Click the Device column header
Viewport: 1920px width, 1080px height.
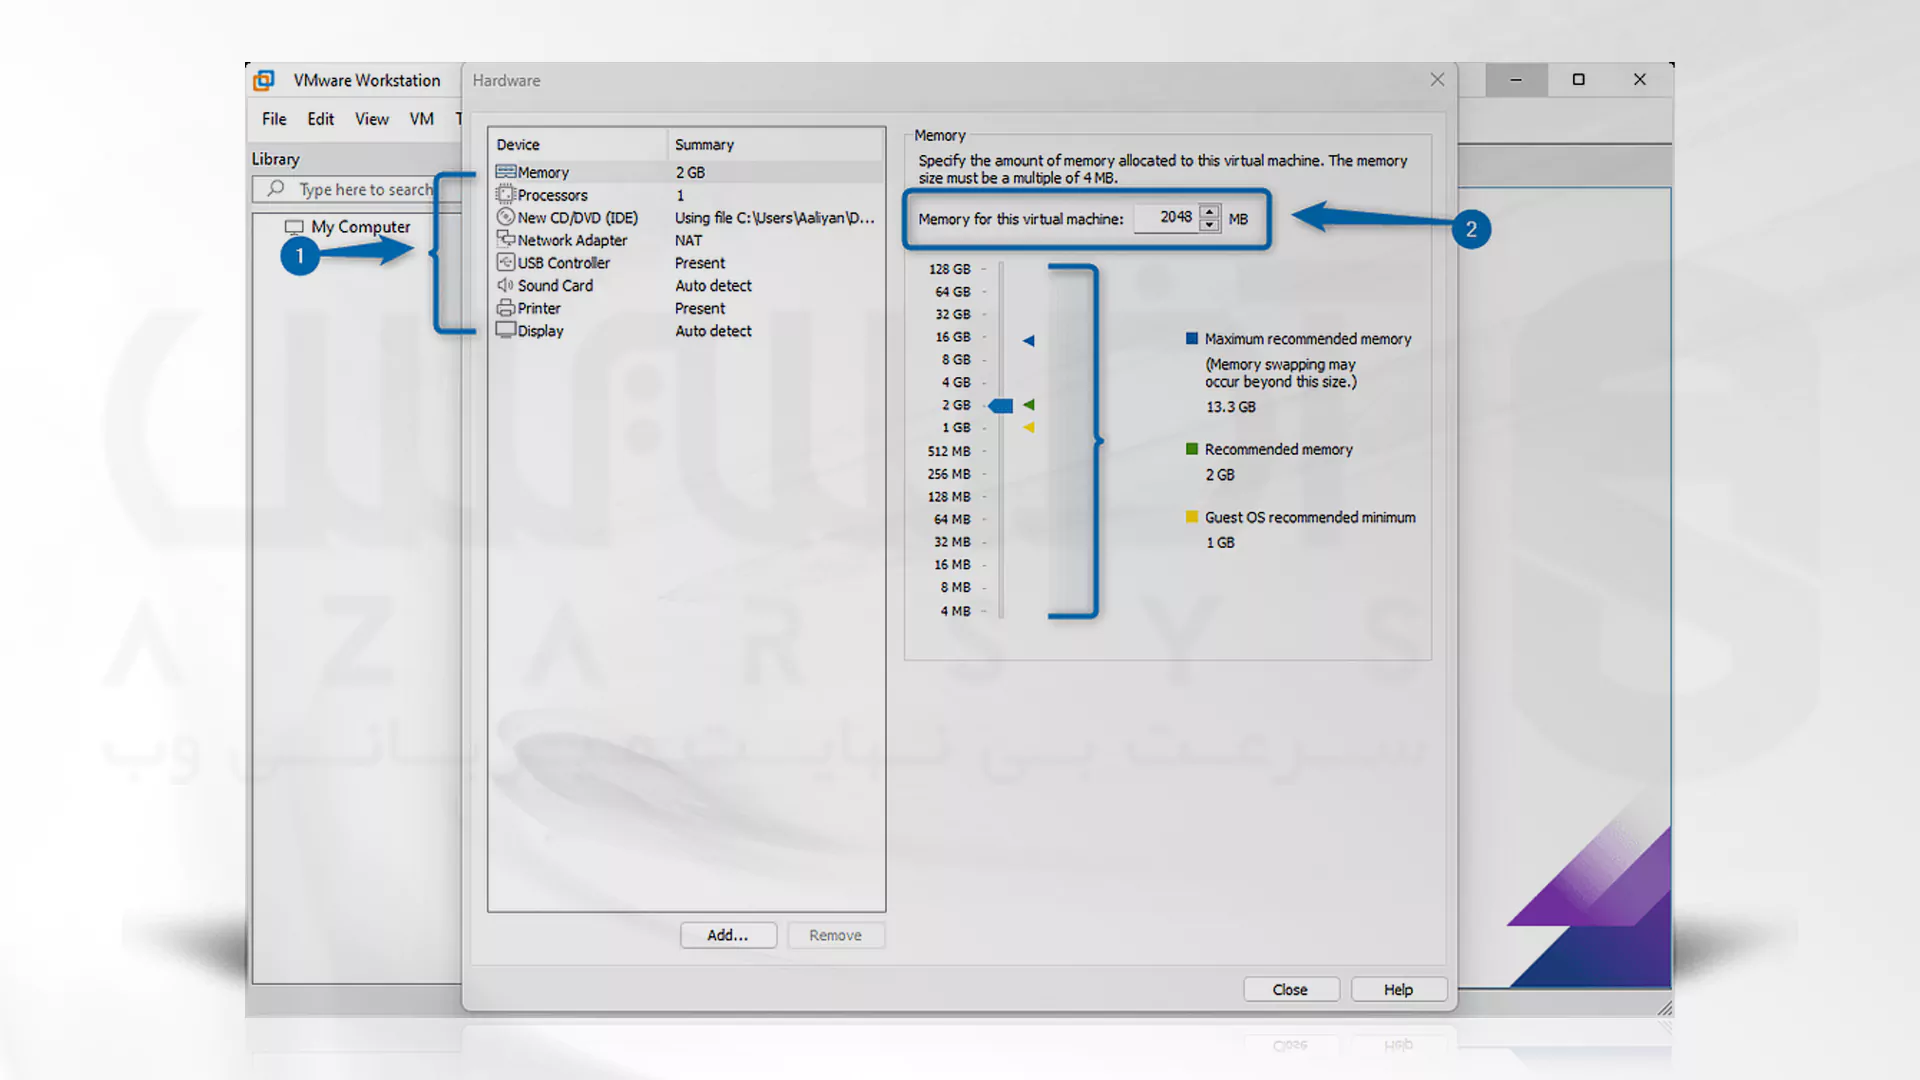(578, 145)
